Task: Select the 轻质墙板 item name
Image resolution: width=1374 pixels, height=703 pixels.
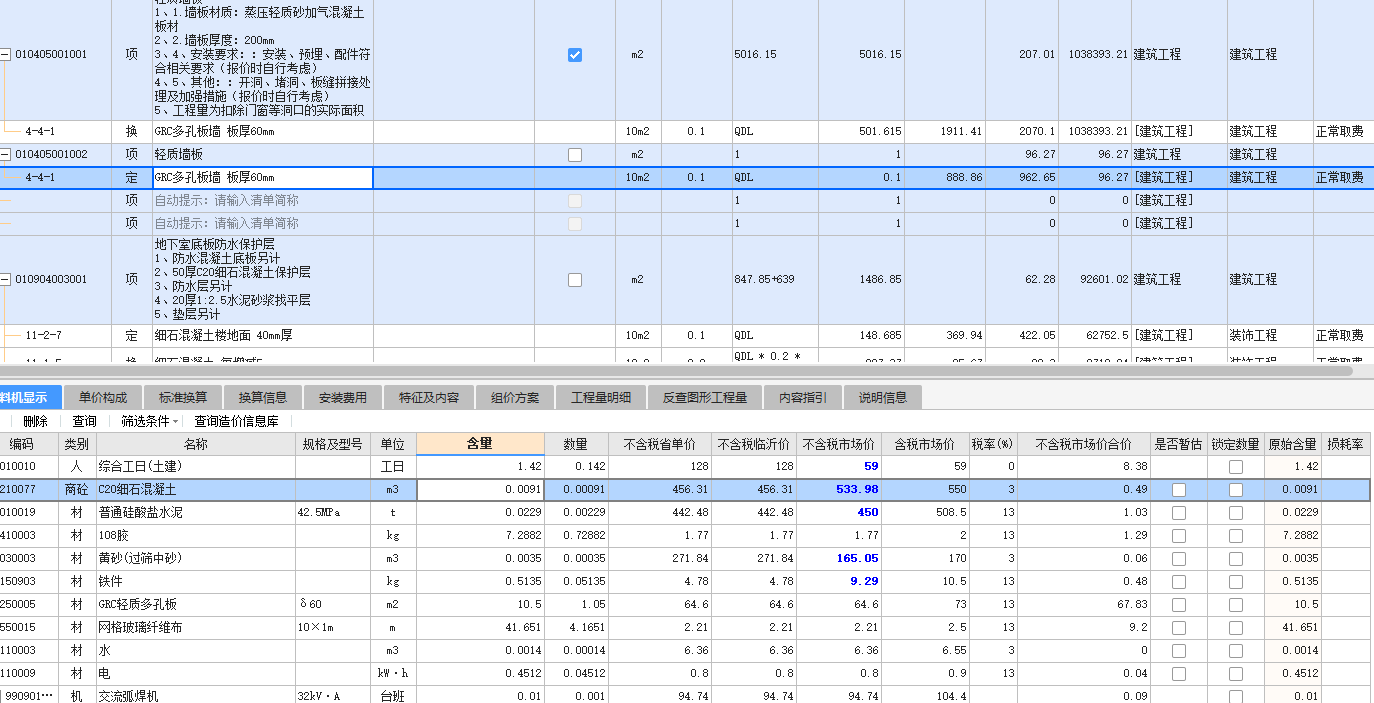Action: (x=178, y=155)
